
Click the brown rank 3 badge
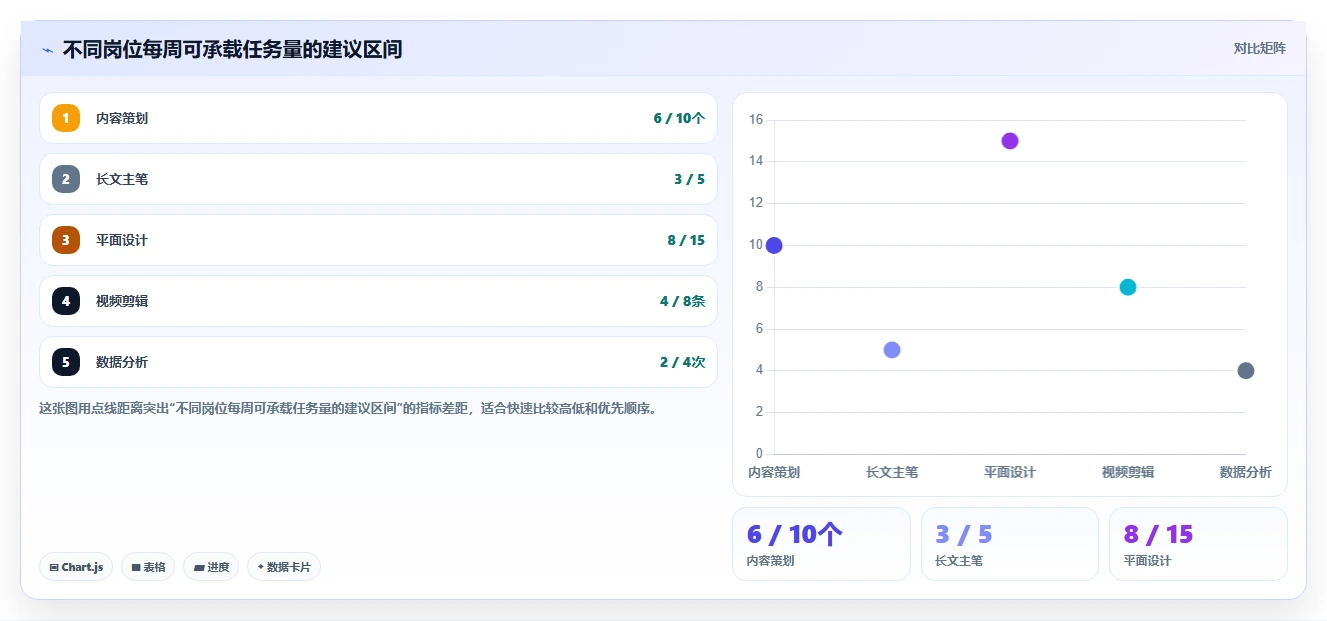tap(66, 240)
